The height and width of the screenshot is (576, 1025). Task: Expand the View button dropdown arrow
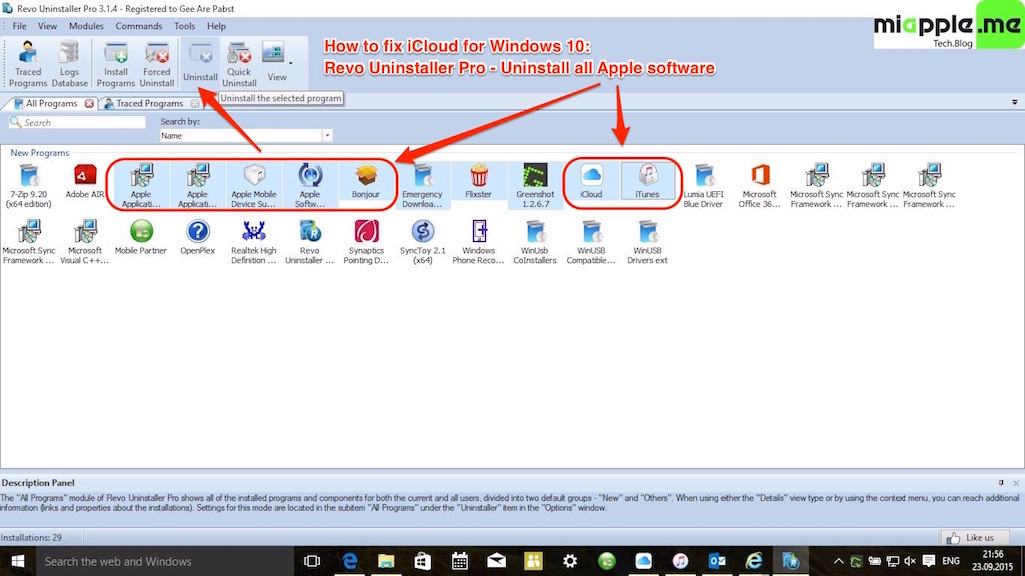click(291, 62)
